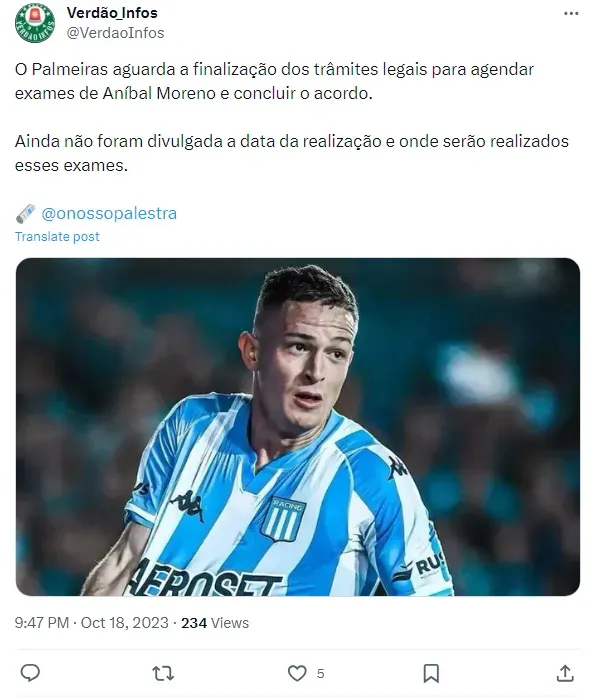Click the like count number 5

tap(321, 674)
